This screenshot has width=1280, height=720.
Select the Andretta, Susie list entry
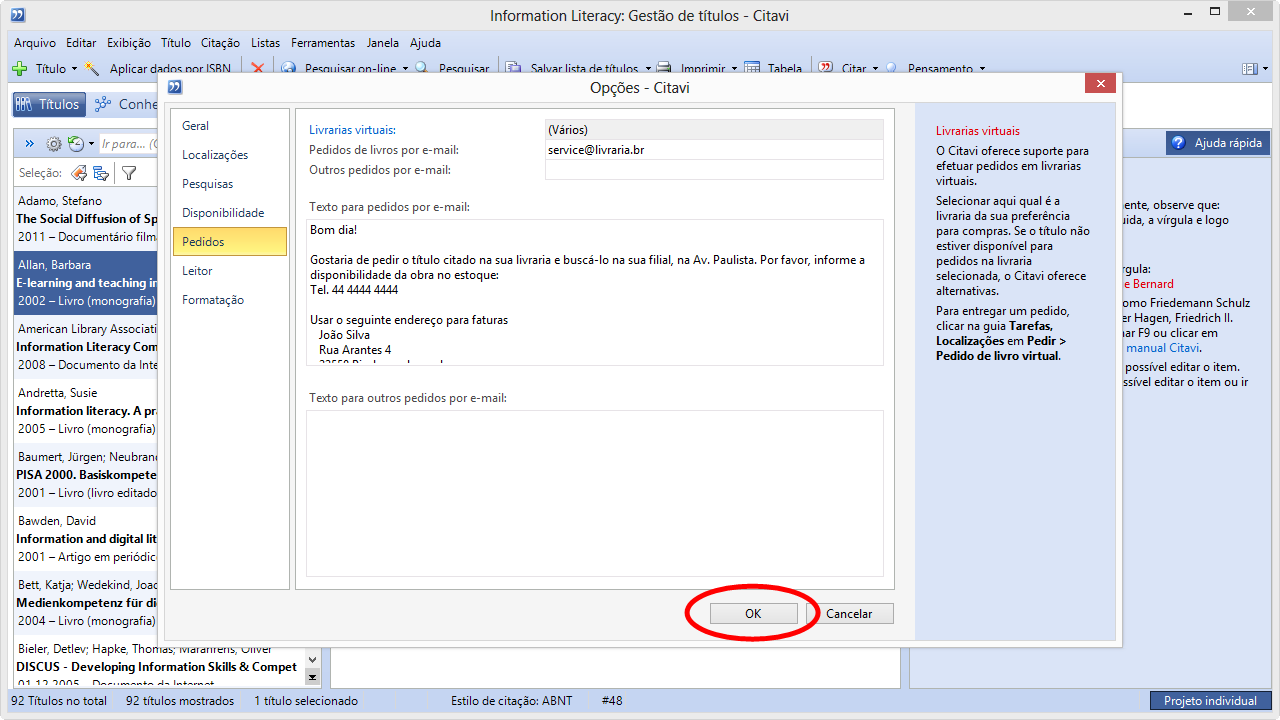pyautogui.click(x=84, y=411)
